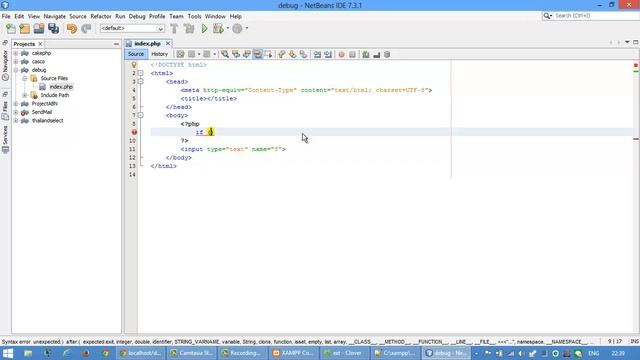Expand the ProjectABN project node

tap(16, 104)
